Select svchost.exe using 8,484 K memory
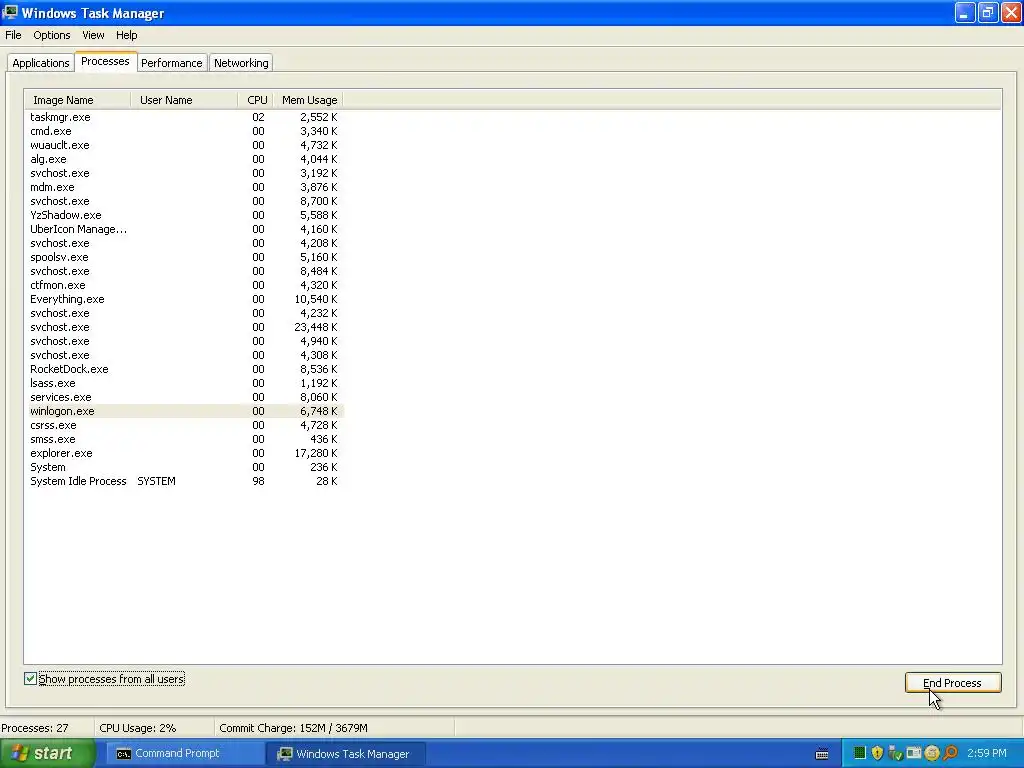This screenshot has height=768, width=1024. tap(184, 271)
